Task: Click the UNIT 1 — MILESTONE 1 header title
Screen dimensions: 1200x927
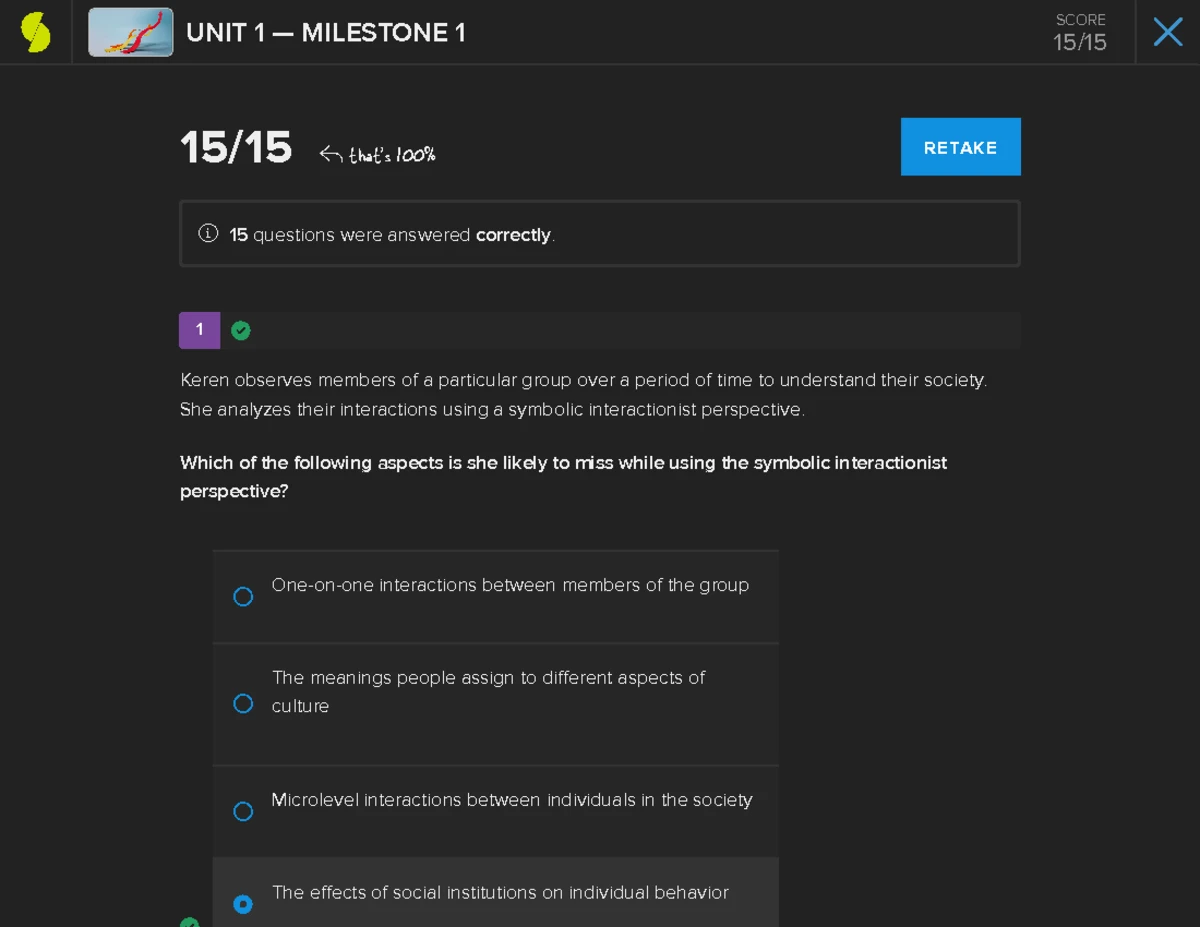Action: pyautogui.click(x=323, y=32)
